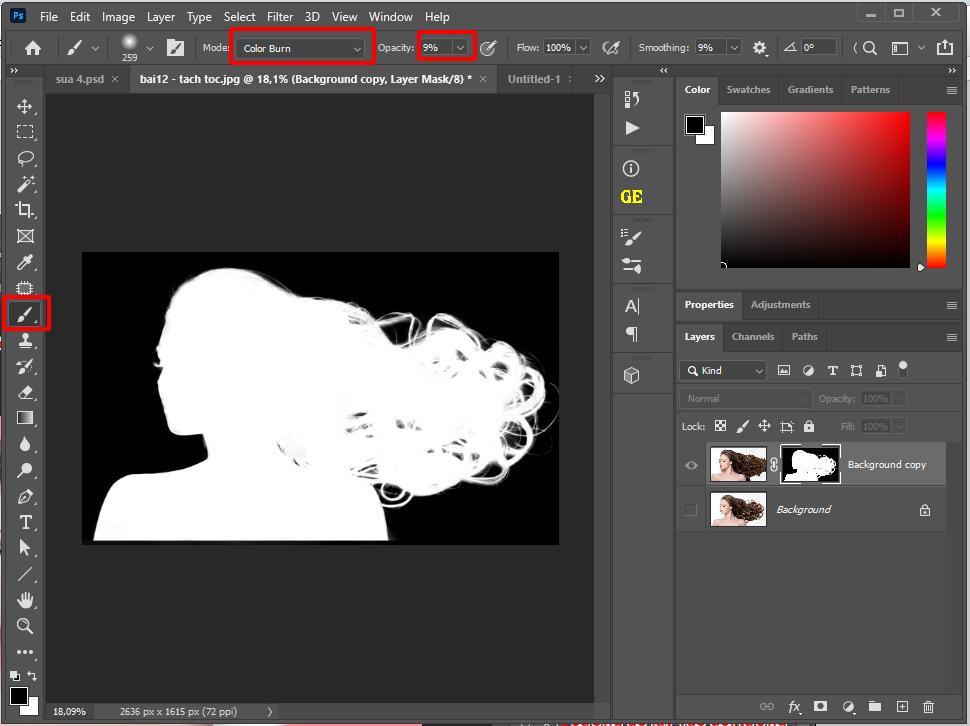Viewport: 970px width, 726px height.
Task: Toggle Lock transparent pixels in Layers panel
Action: click(x=719, y=425)
